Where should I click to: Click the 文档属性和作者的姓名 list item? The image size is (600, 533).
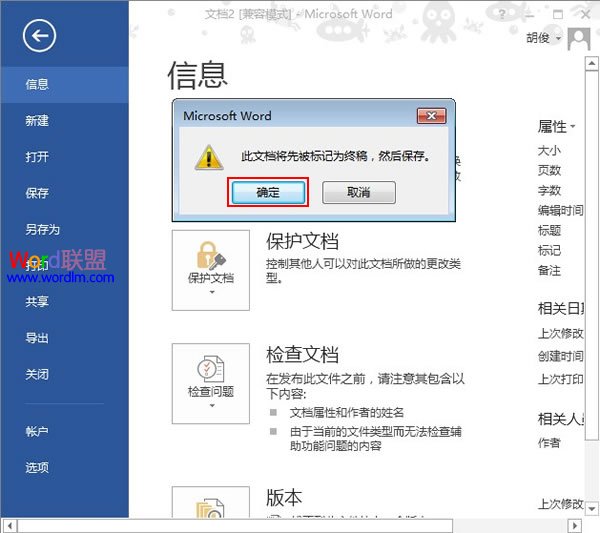(347, 412)
